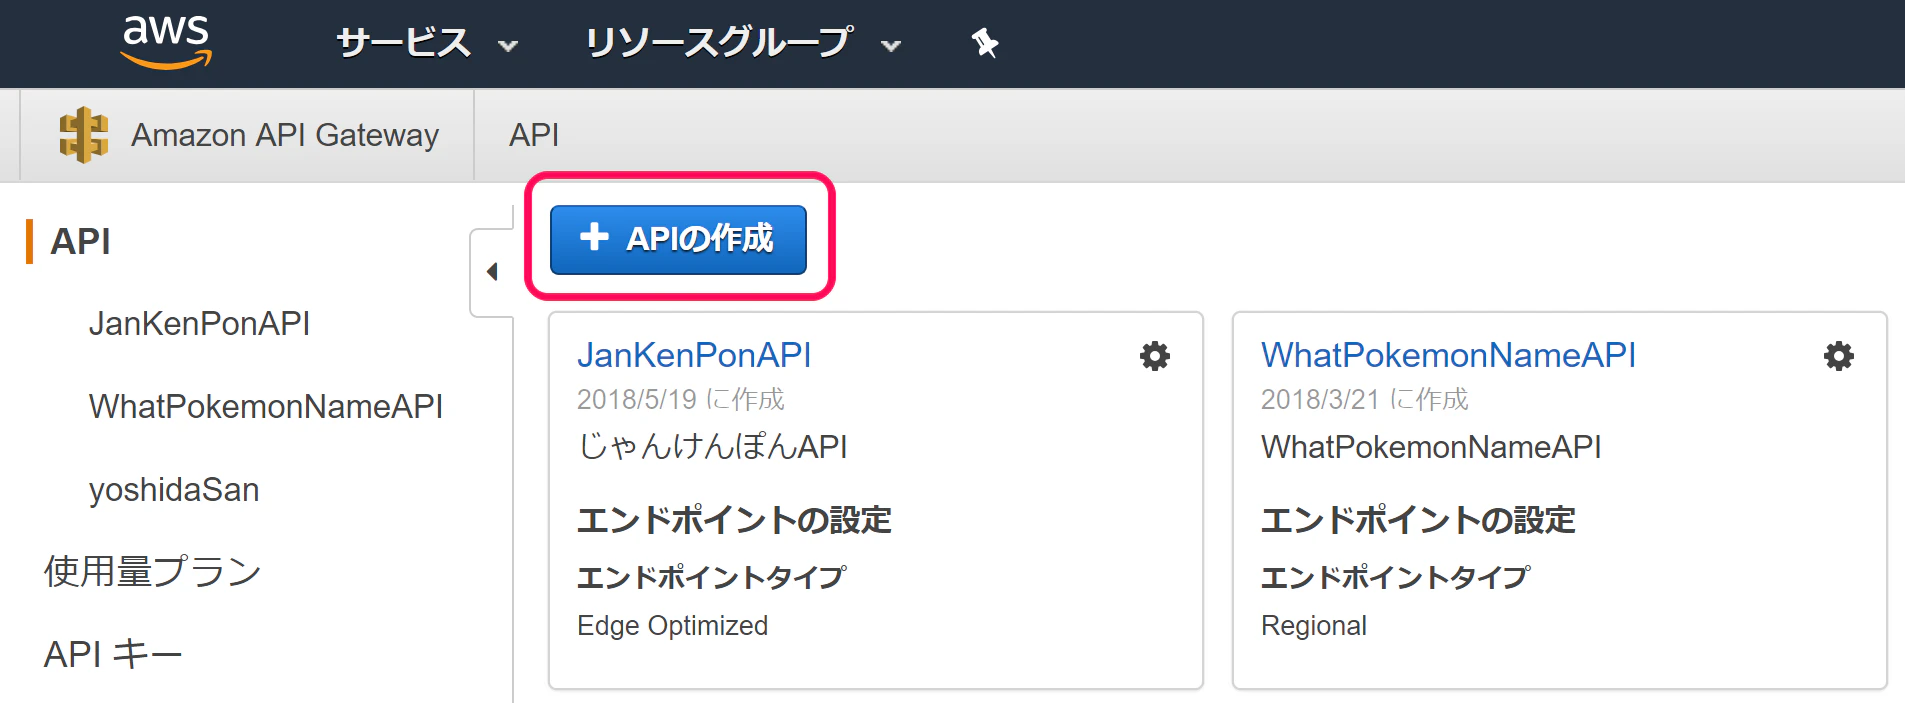The image size is (1905, 703).
Task: Click the Amazon API Gateway service icon
Action: click(84, 135)
